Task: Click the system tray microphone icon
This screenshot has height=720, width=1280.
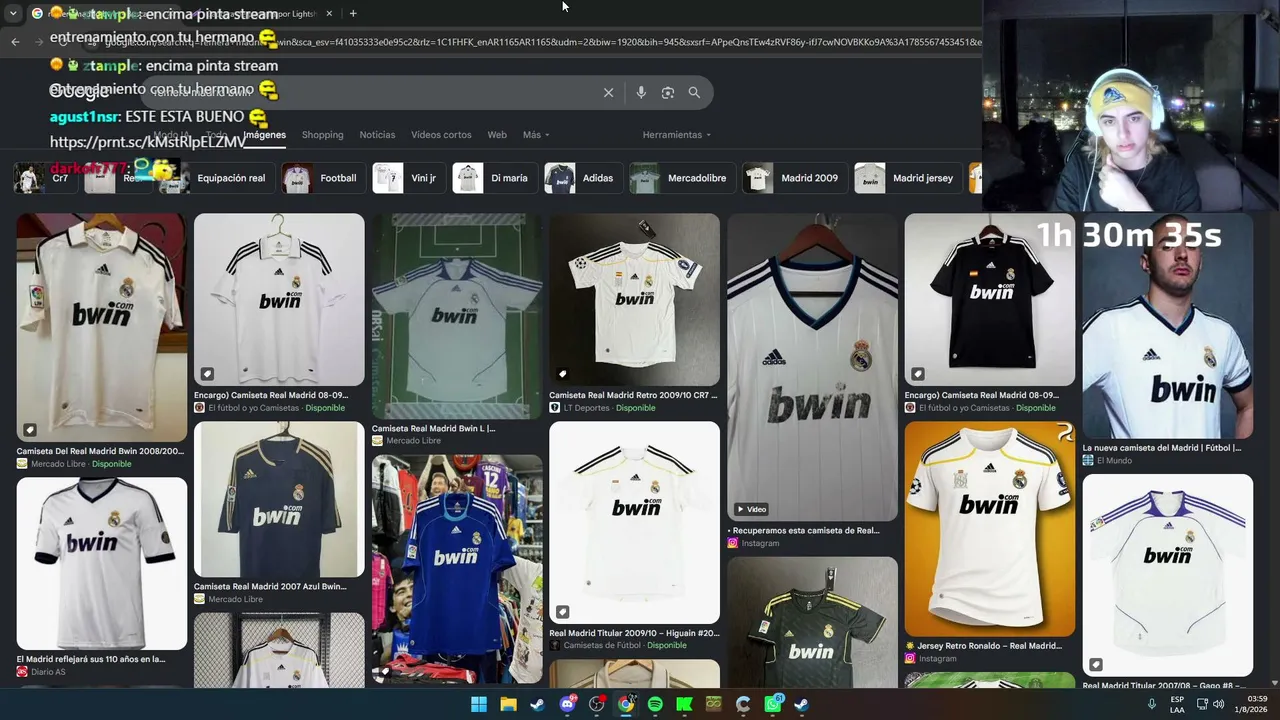Action: [1151, 704]
